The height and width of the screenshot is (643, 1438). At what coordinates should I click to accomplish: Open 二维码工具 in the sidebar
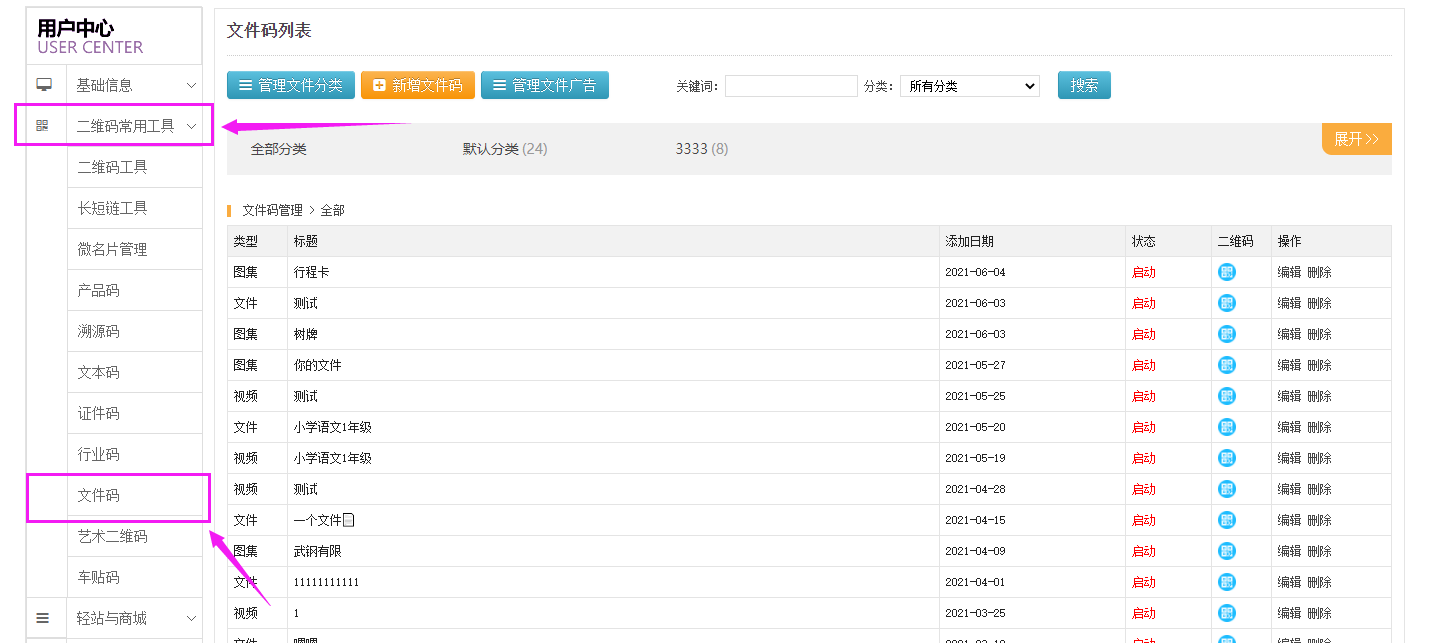pyautogui.click(x=113, y=167)
